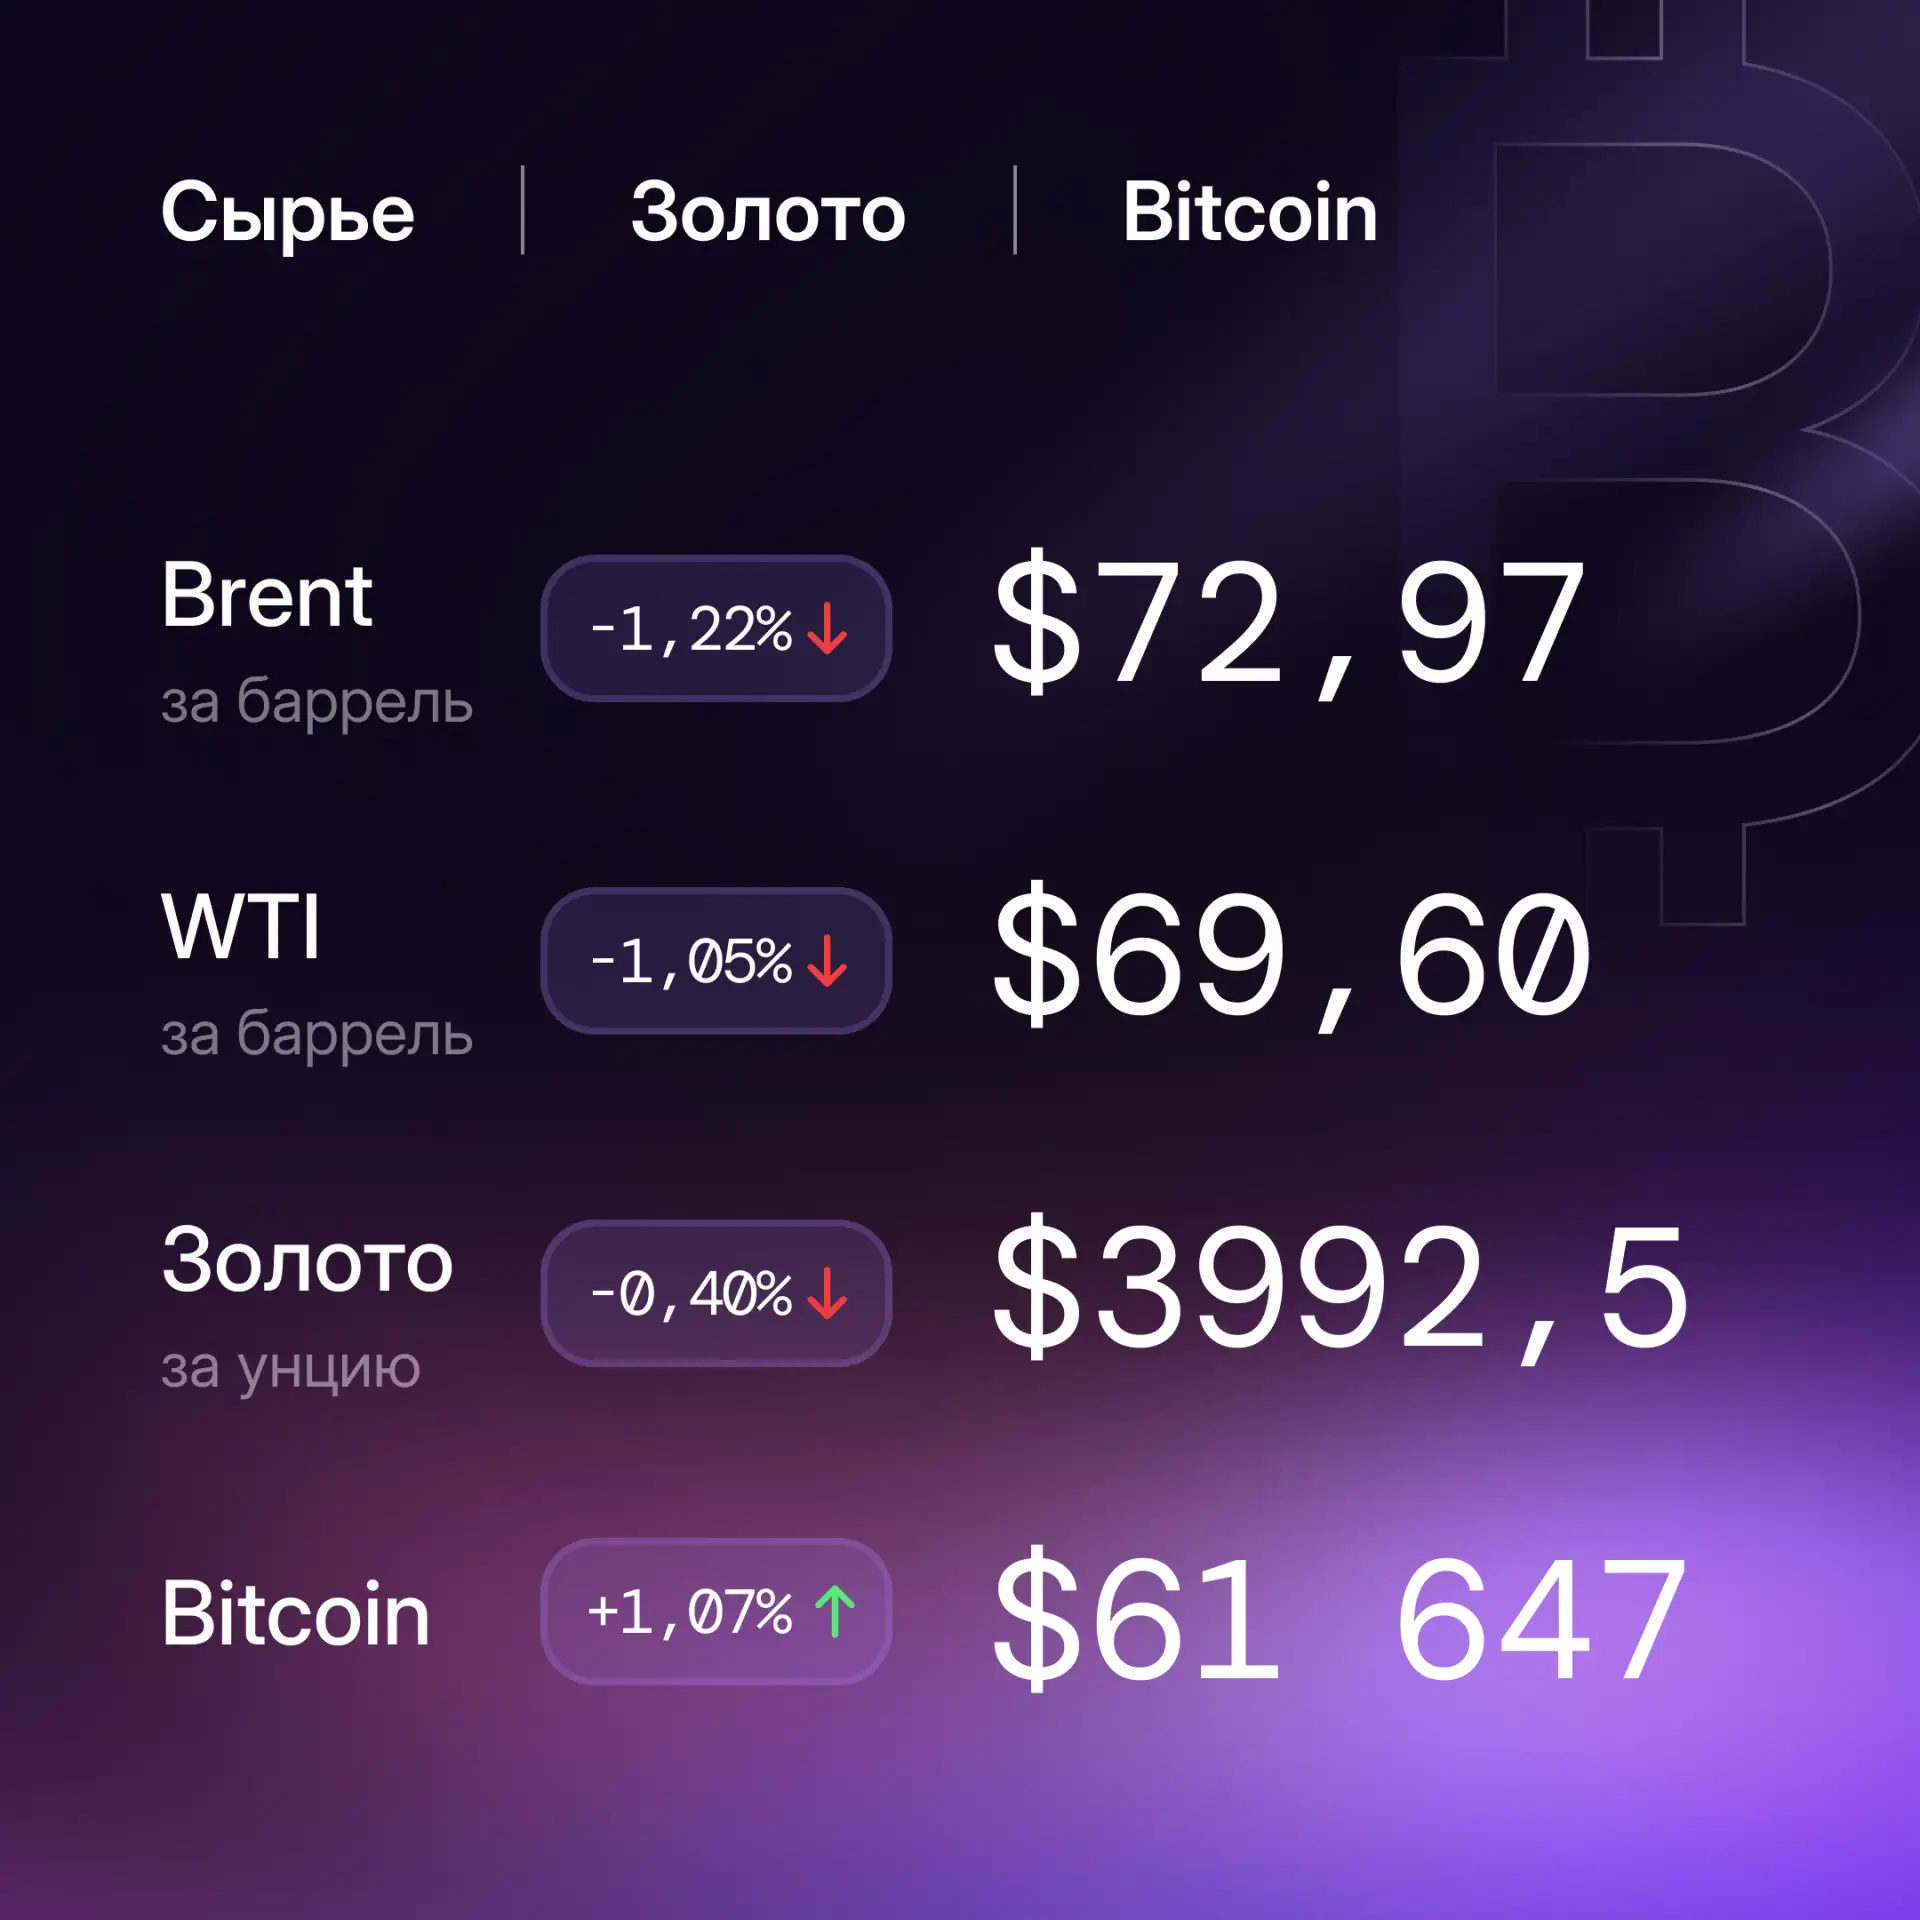The height and width of the screenshot is (1920, 1920).
Task: Select the Bitcoin header tab
Action: [1250, 212]
